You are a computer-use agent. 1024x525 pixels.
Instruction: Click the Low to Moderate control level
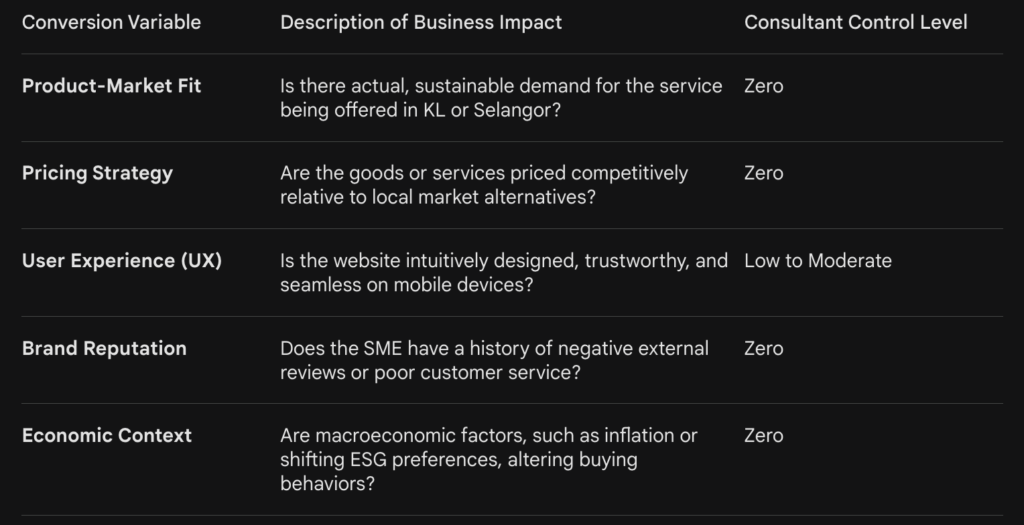point(817,261)
